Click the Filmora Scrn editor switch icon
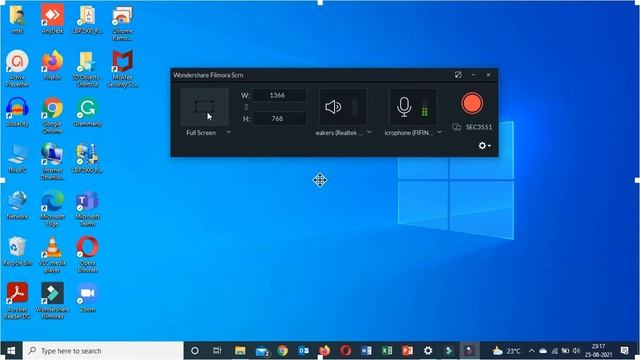Screen dimensions: 640x360 click(x=458, y=75)
